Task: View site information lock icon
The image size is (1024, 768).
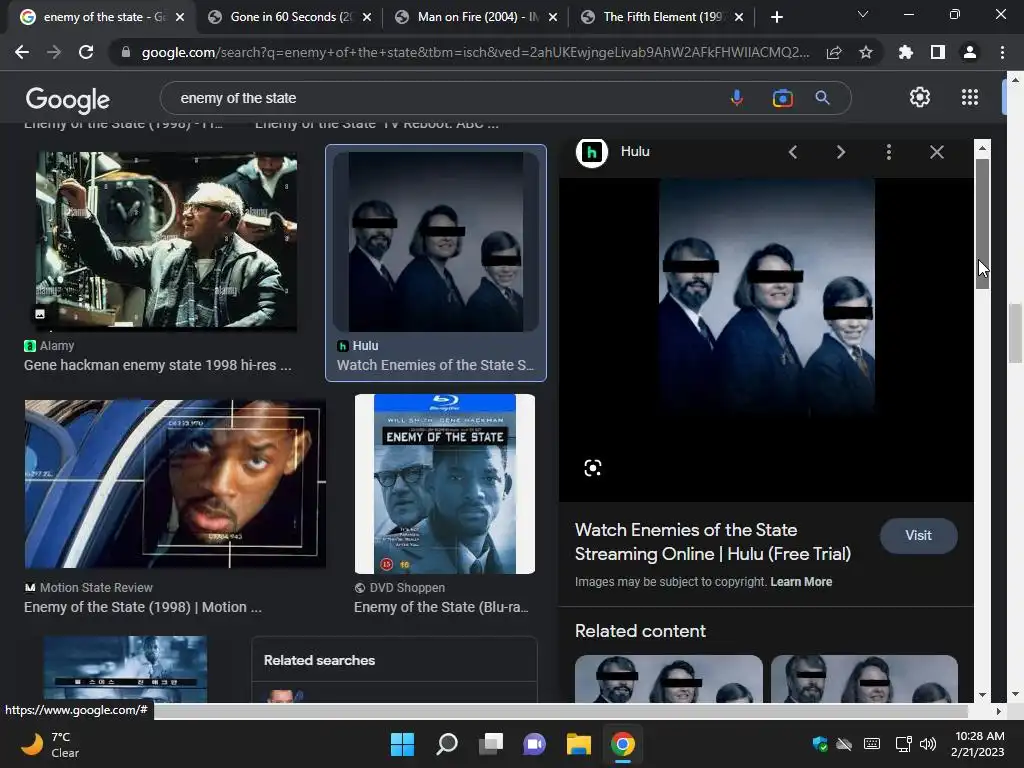Action: [x=125, y=52]
